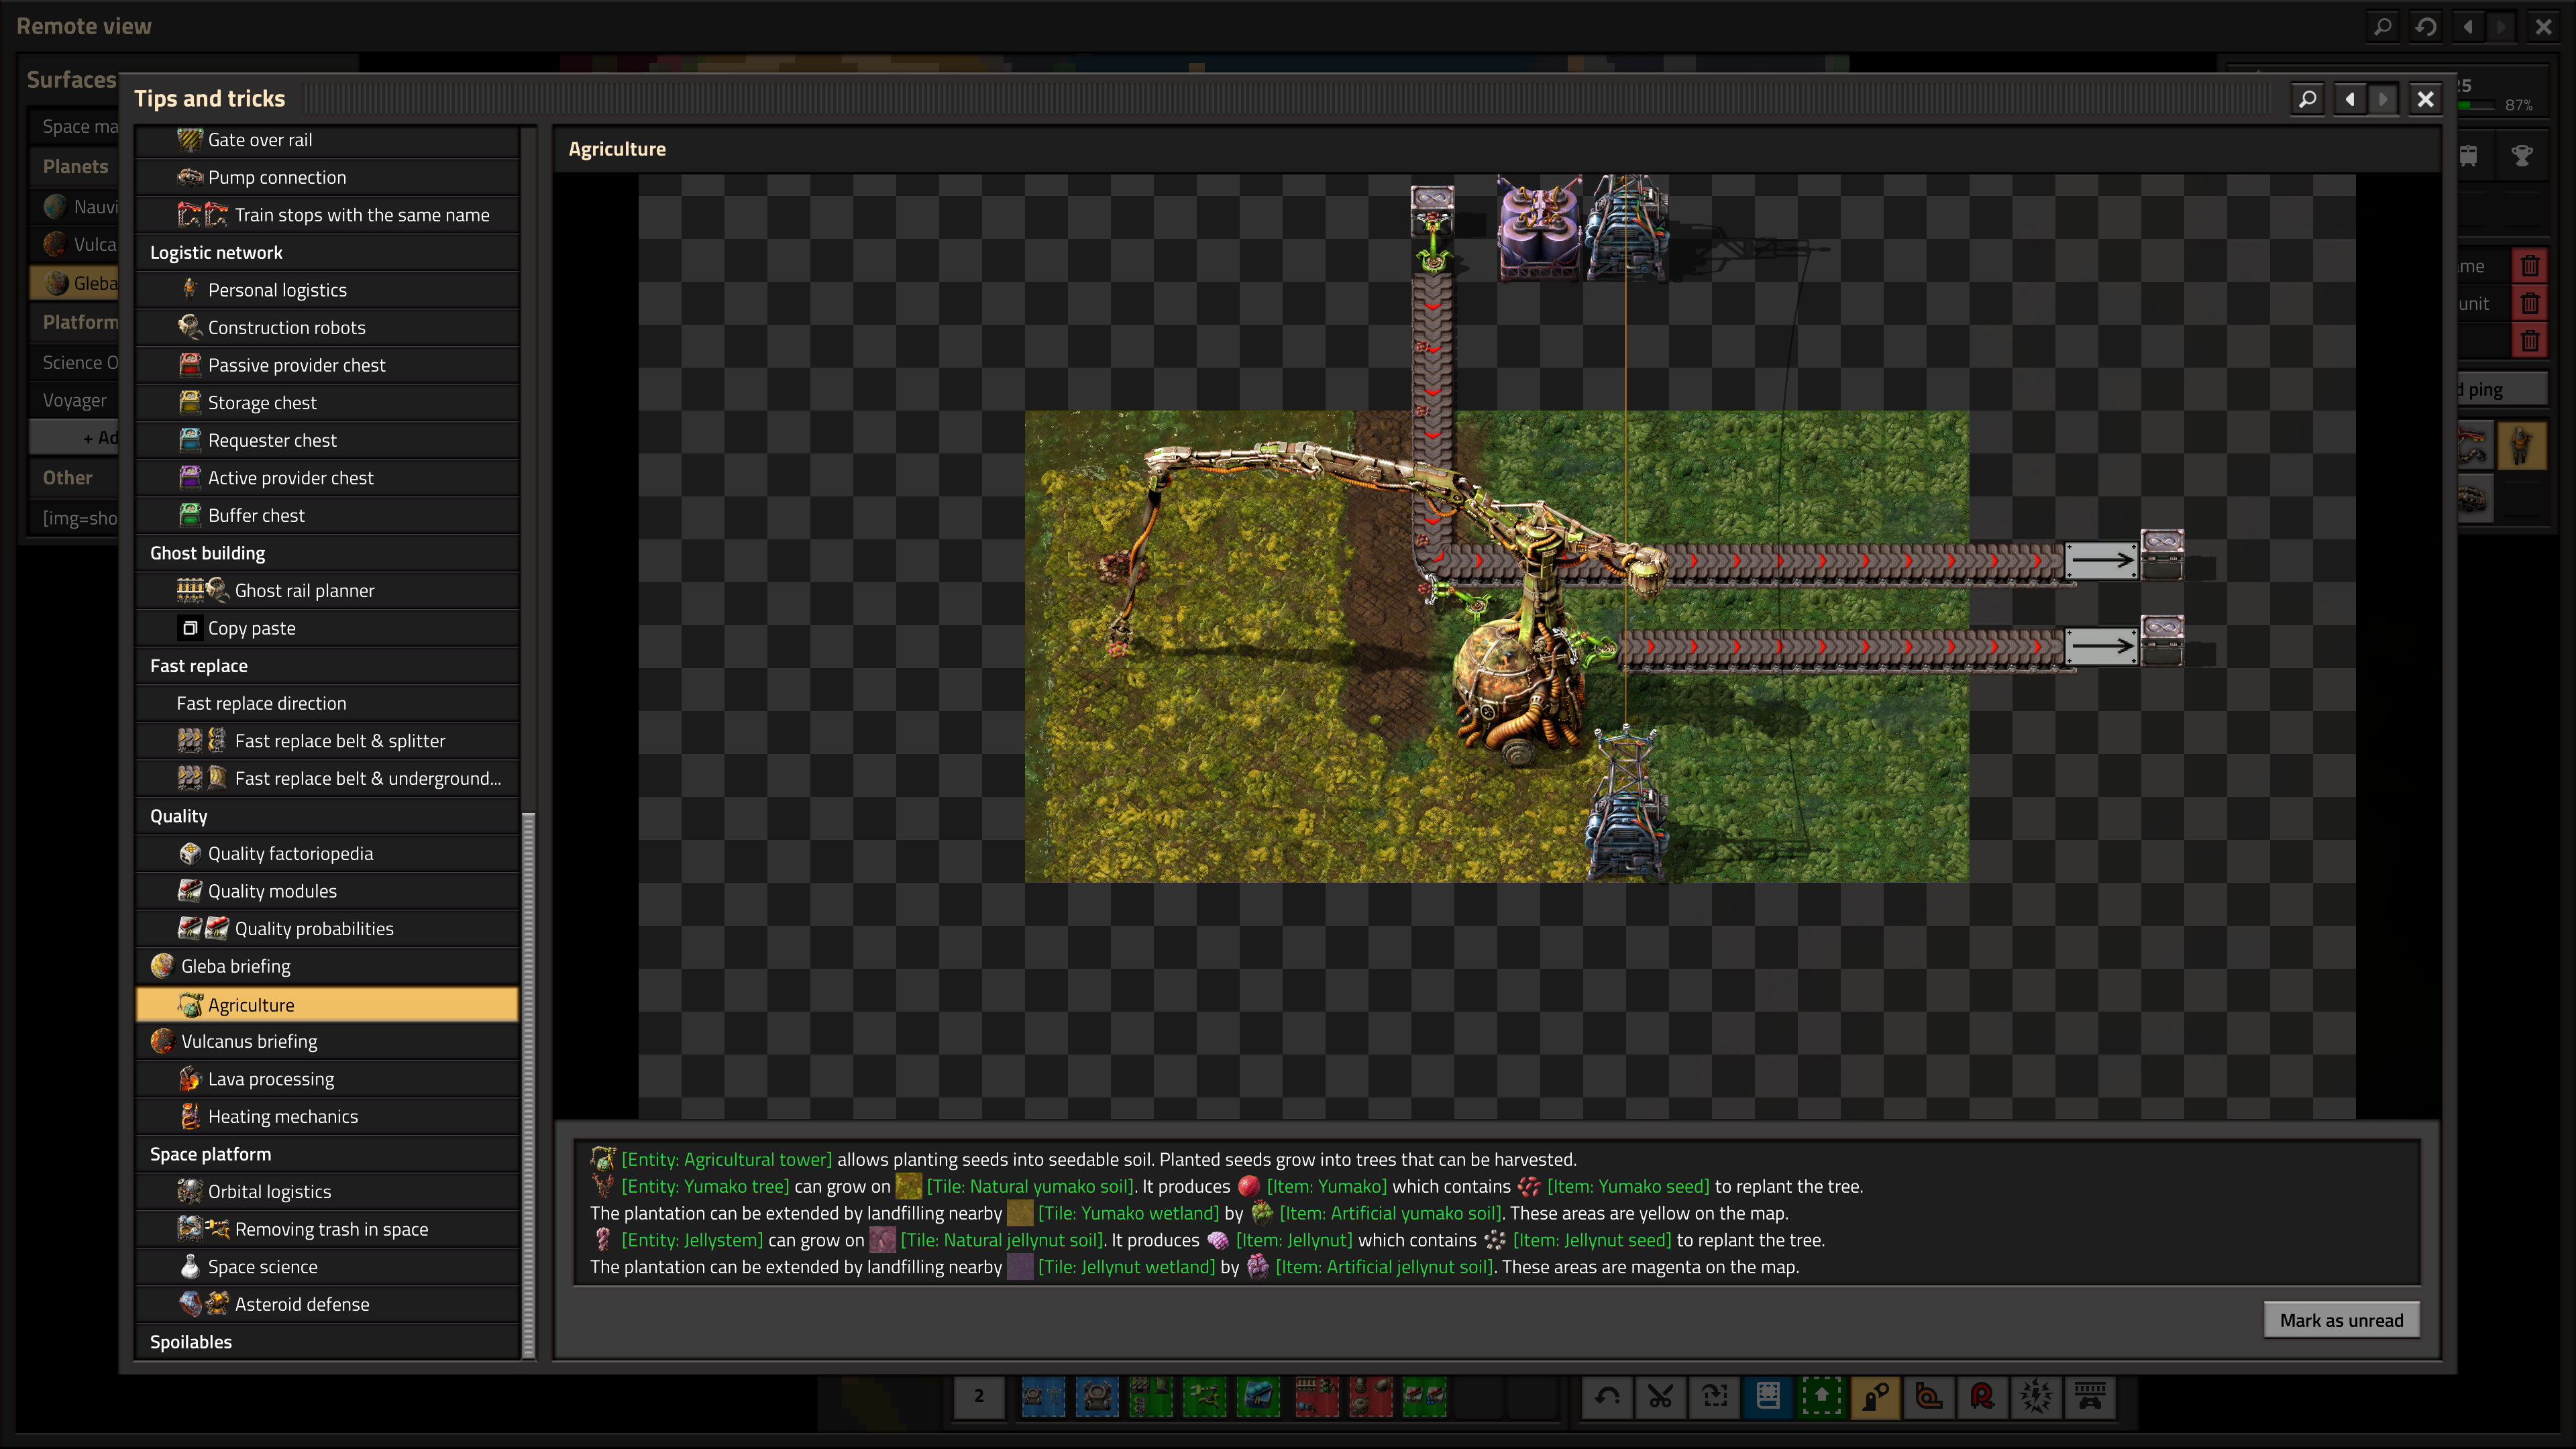Select the engineer character slot in right panel
Screen dimensions: 2576x1449
[x=2521, y=445]
